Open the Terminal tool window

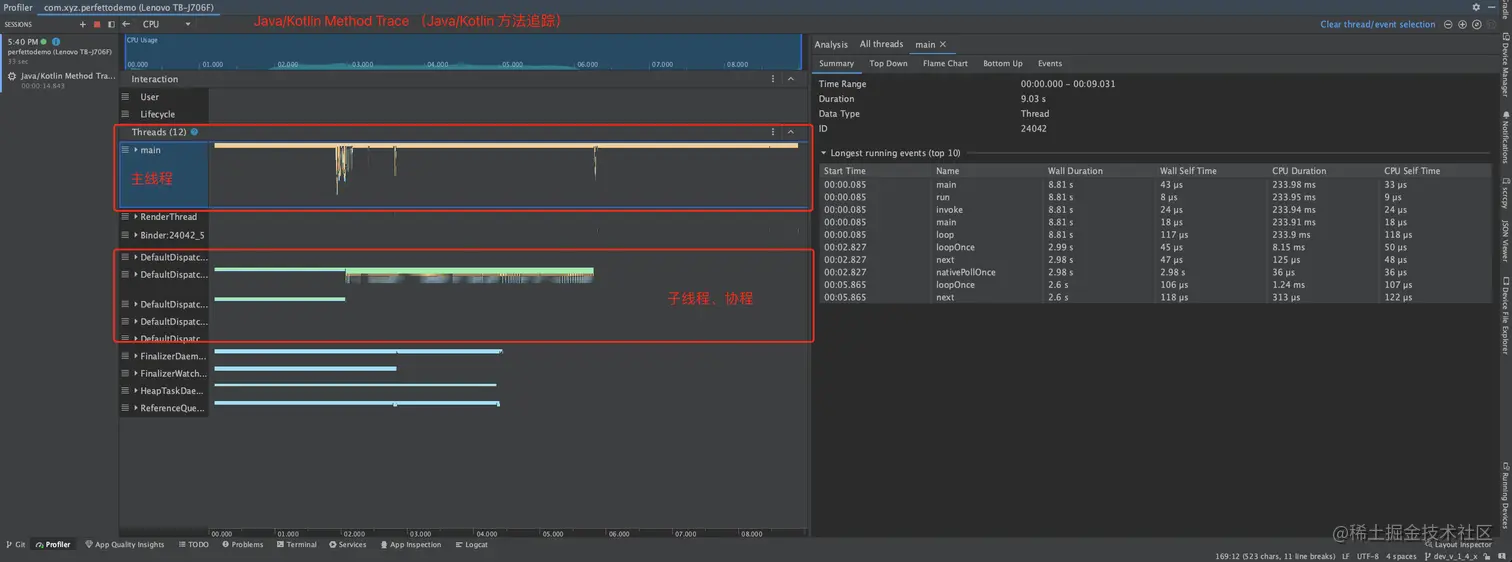296,545
